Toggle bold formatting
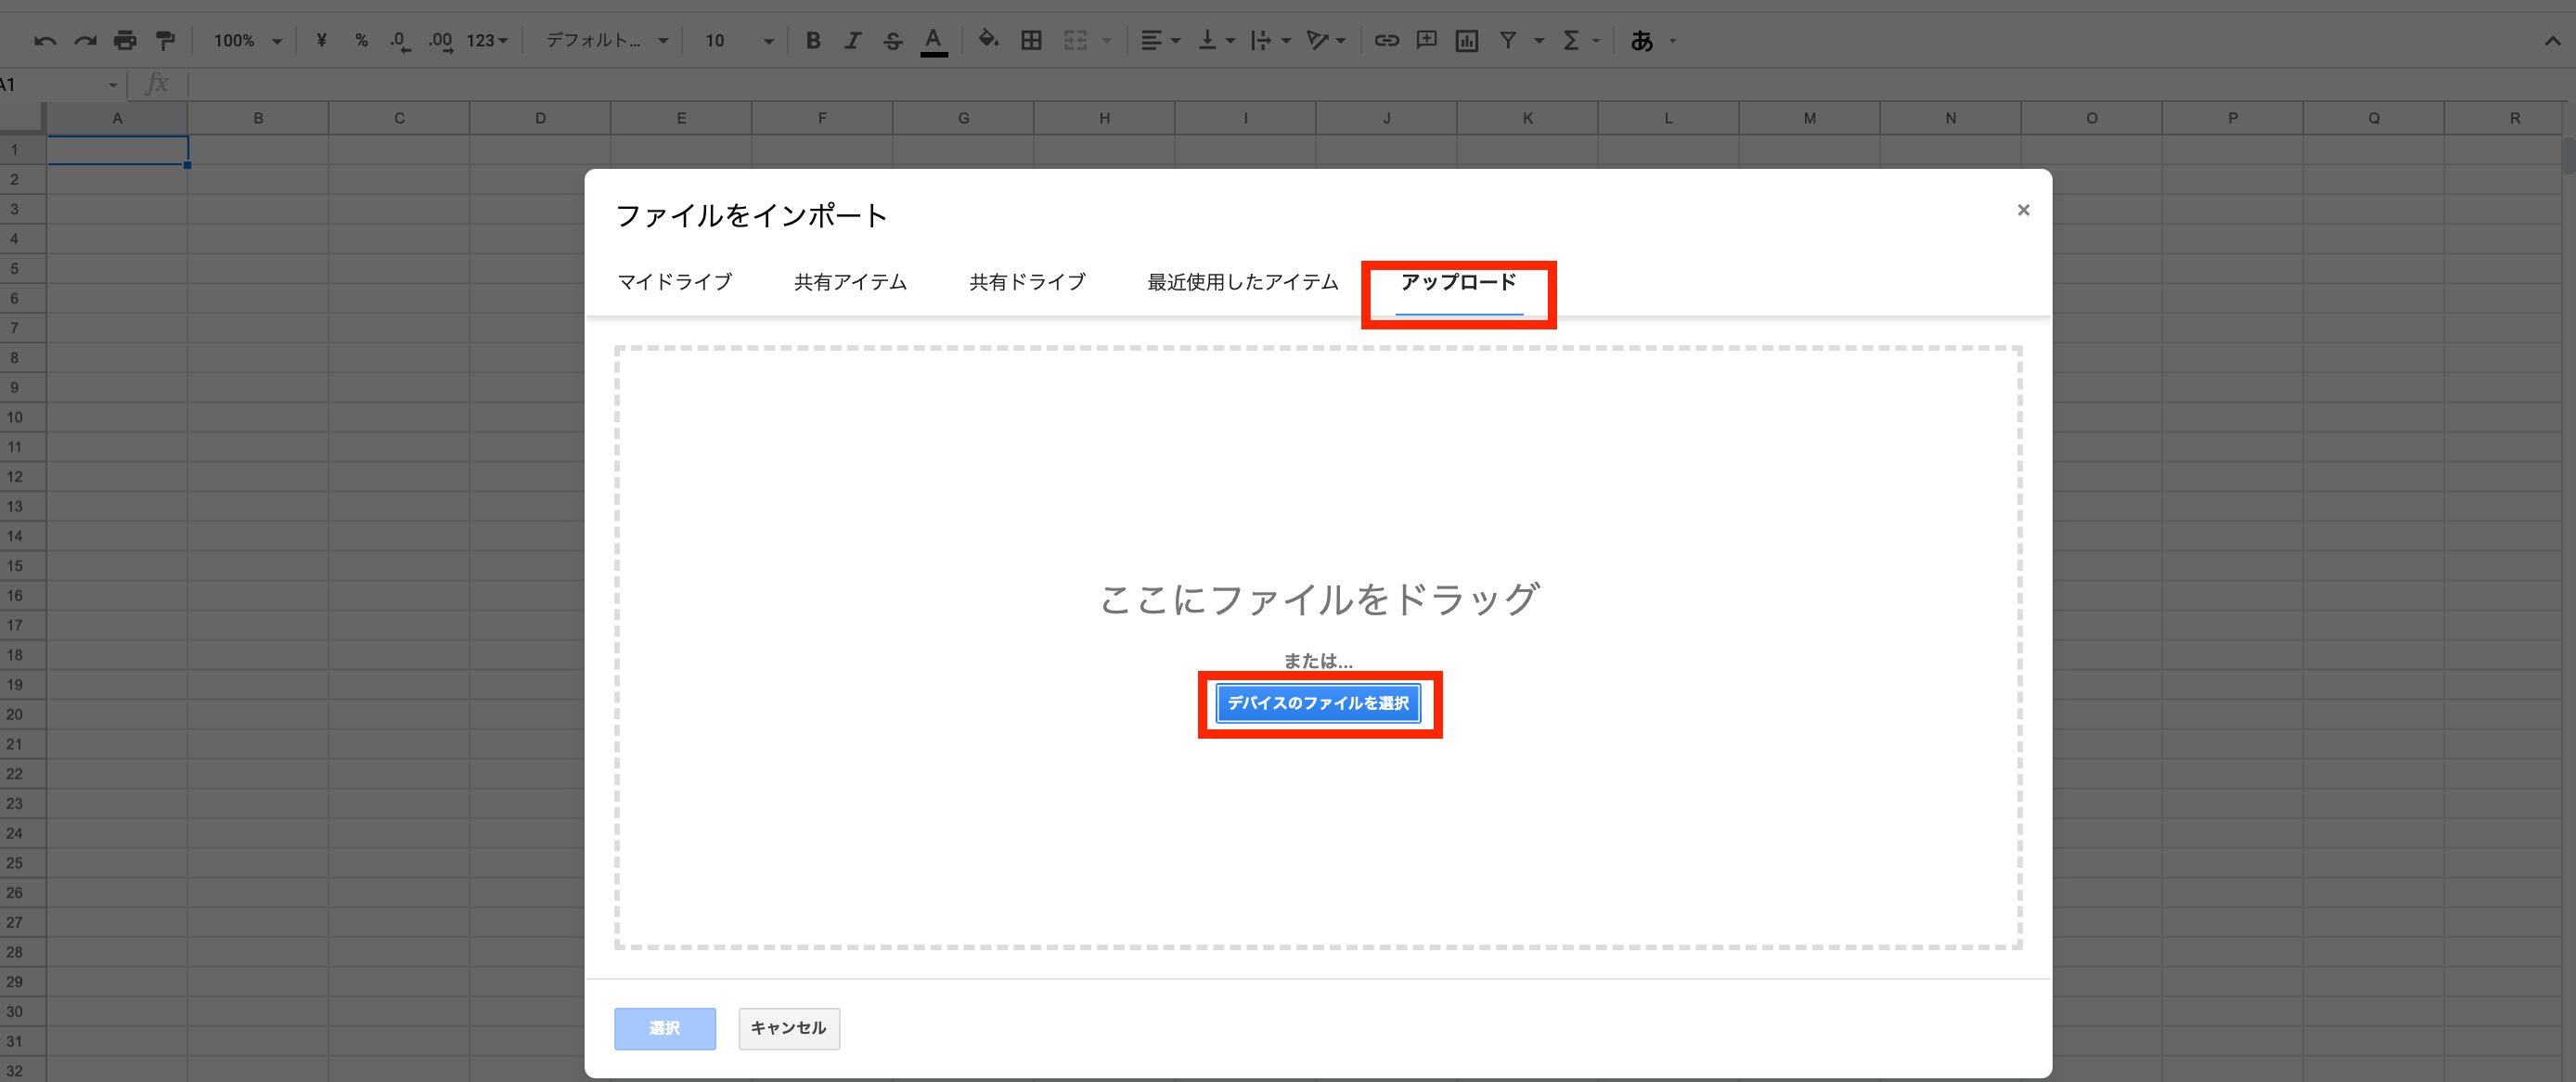Viewport: 2576px width, 1082px height. coord(813,41)
